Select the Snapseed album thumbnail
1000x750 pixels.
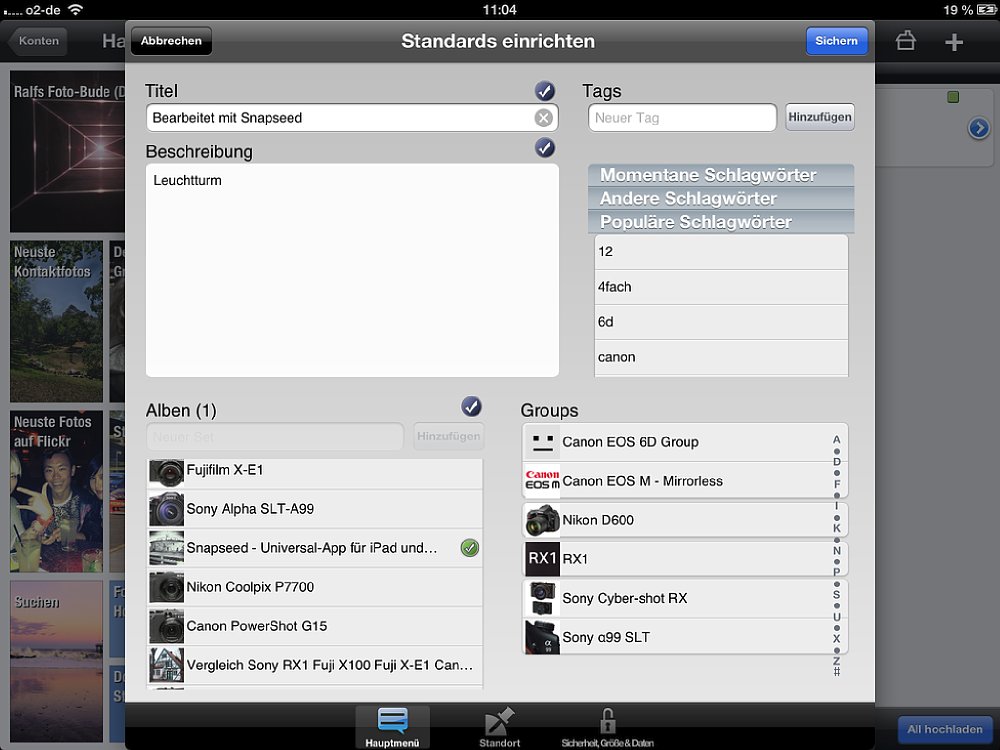click(166, 548)
